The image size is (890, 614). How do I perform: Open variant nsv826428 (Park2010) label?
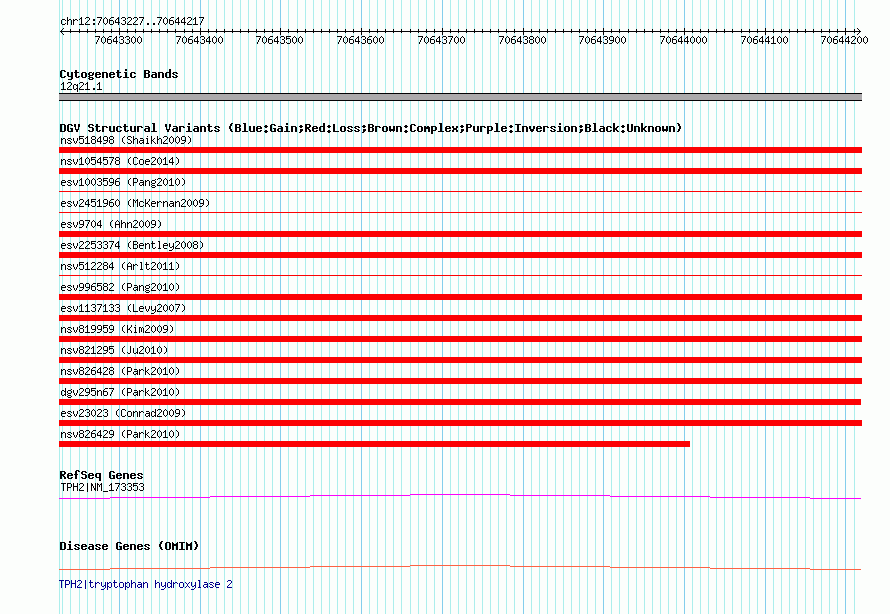[x=120, y=371]
